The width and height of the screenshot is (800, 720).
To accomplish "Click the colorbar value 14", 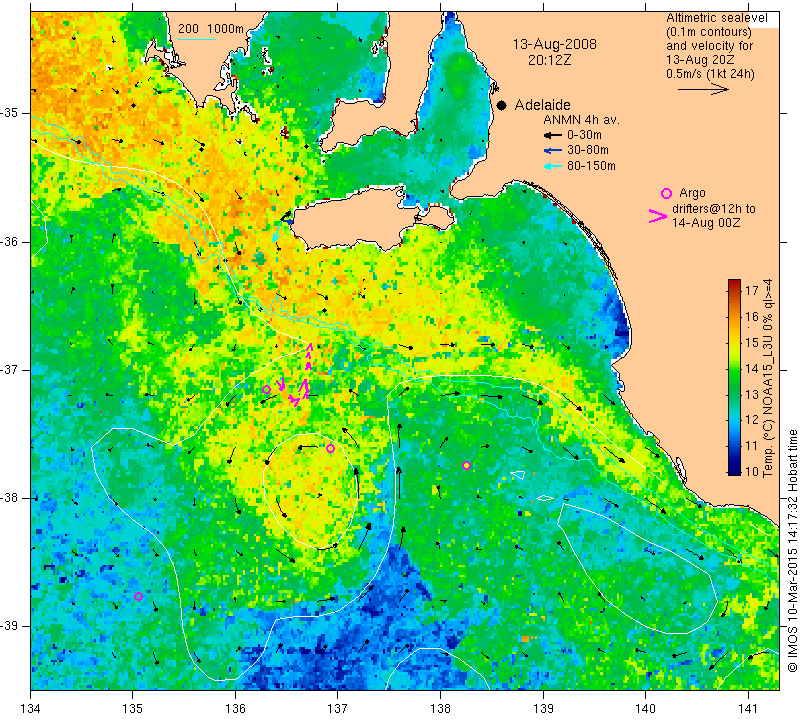I will [x=752, y=368].
